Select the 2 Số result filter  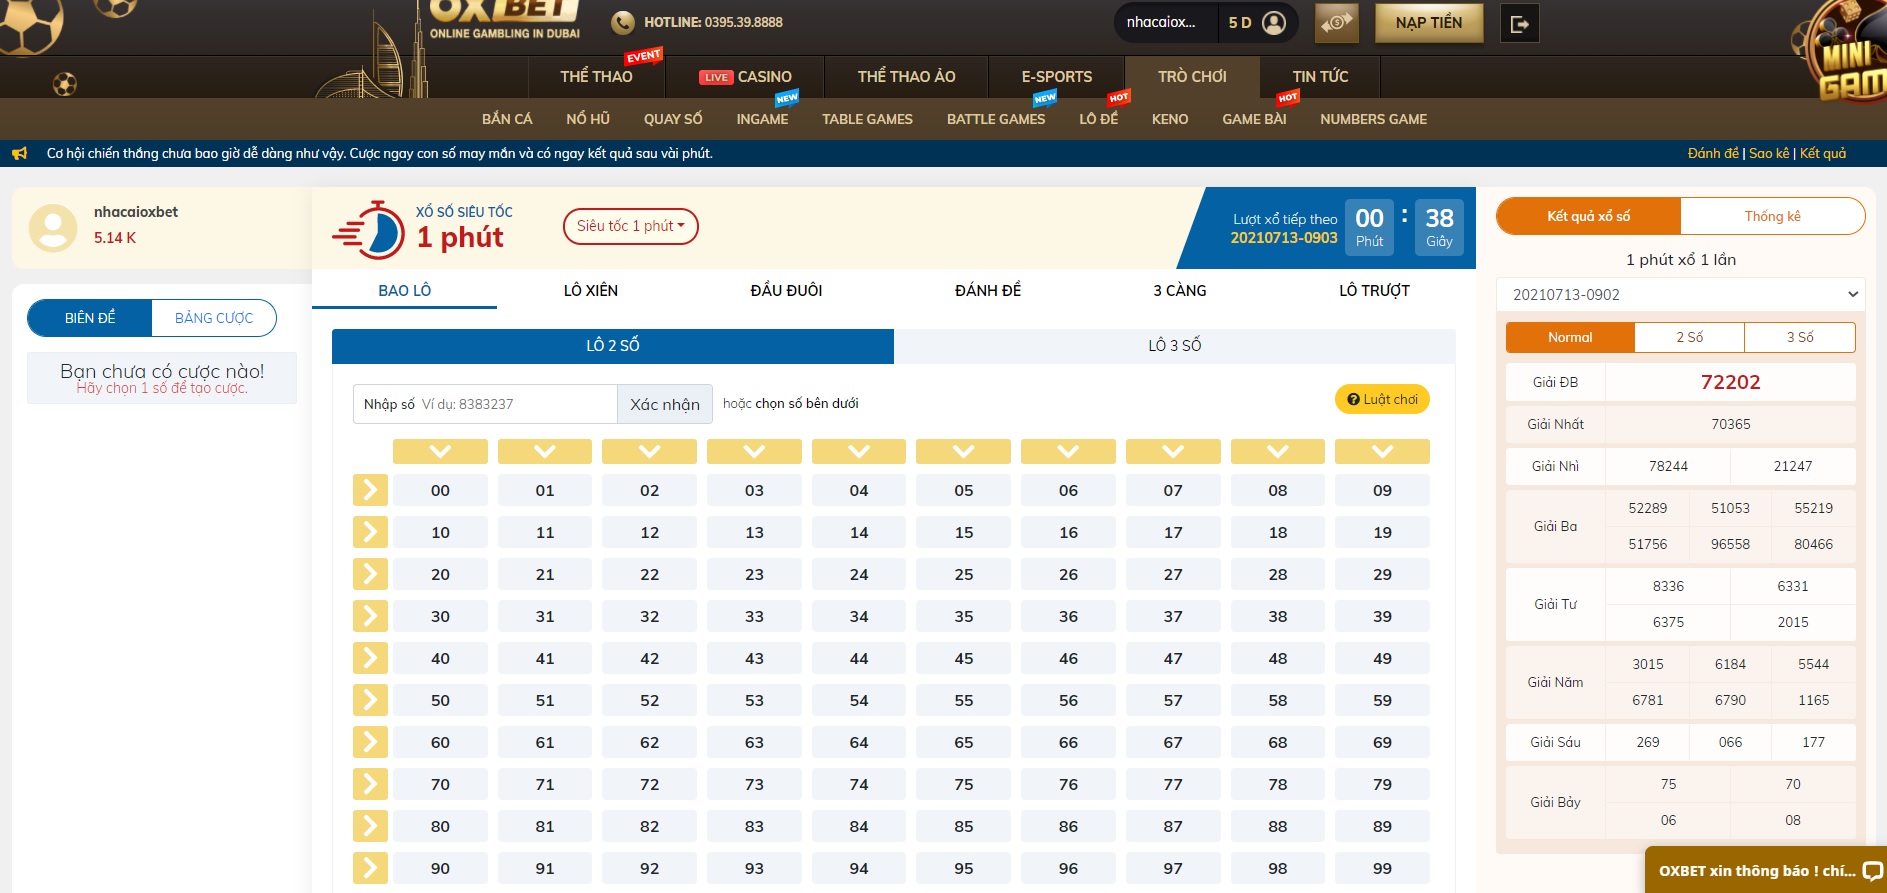pyautogui.click(x=1689, y=338)
